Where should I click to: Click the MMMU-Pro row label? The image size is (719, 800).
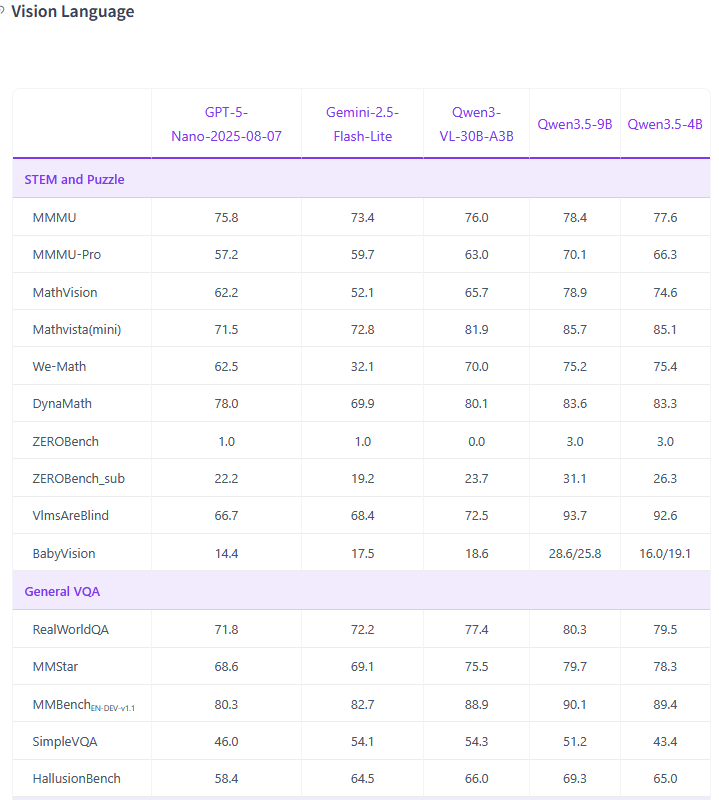67,255
